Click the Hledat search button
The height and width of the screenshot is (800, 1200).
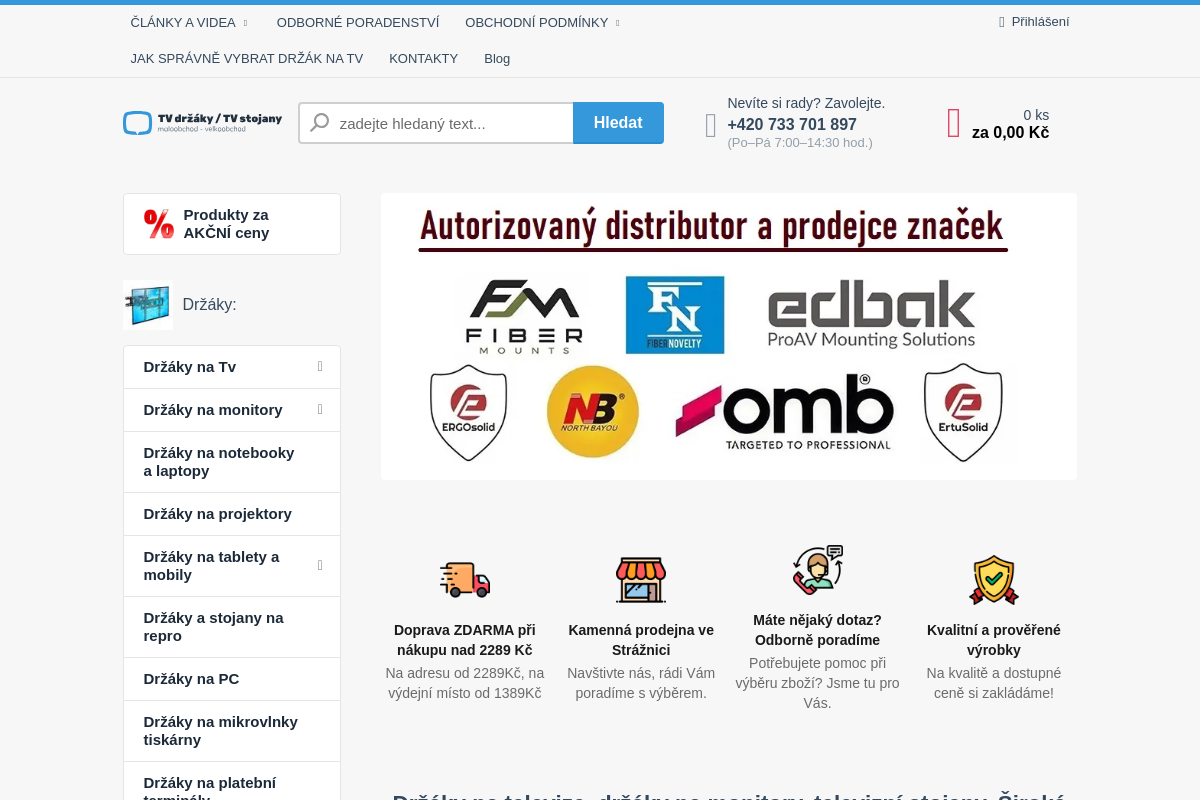coord(618,123)
